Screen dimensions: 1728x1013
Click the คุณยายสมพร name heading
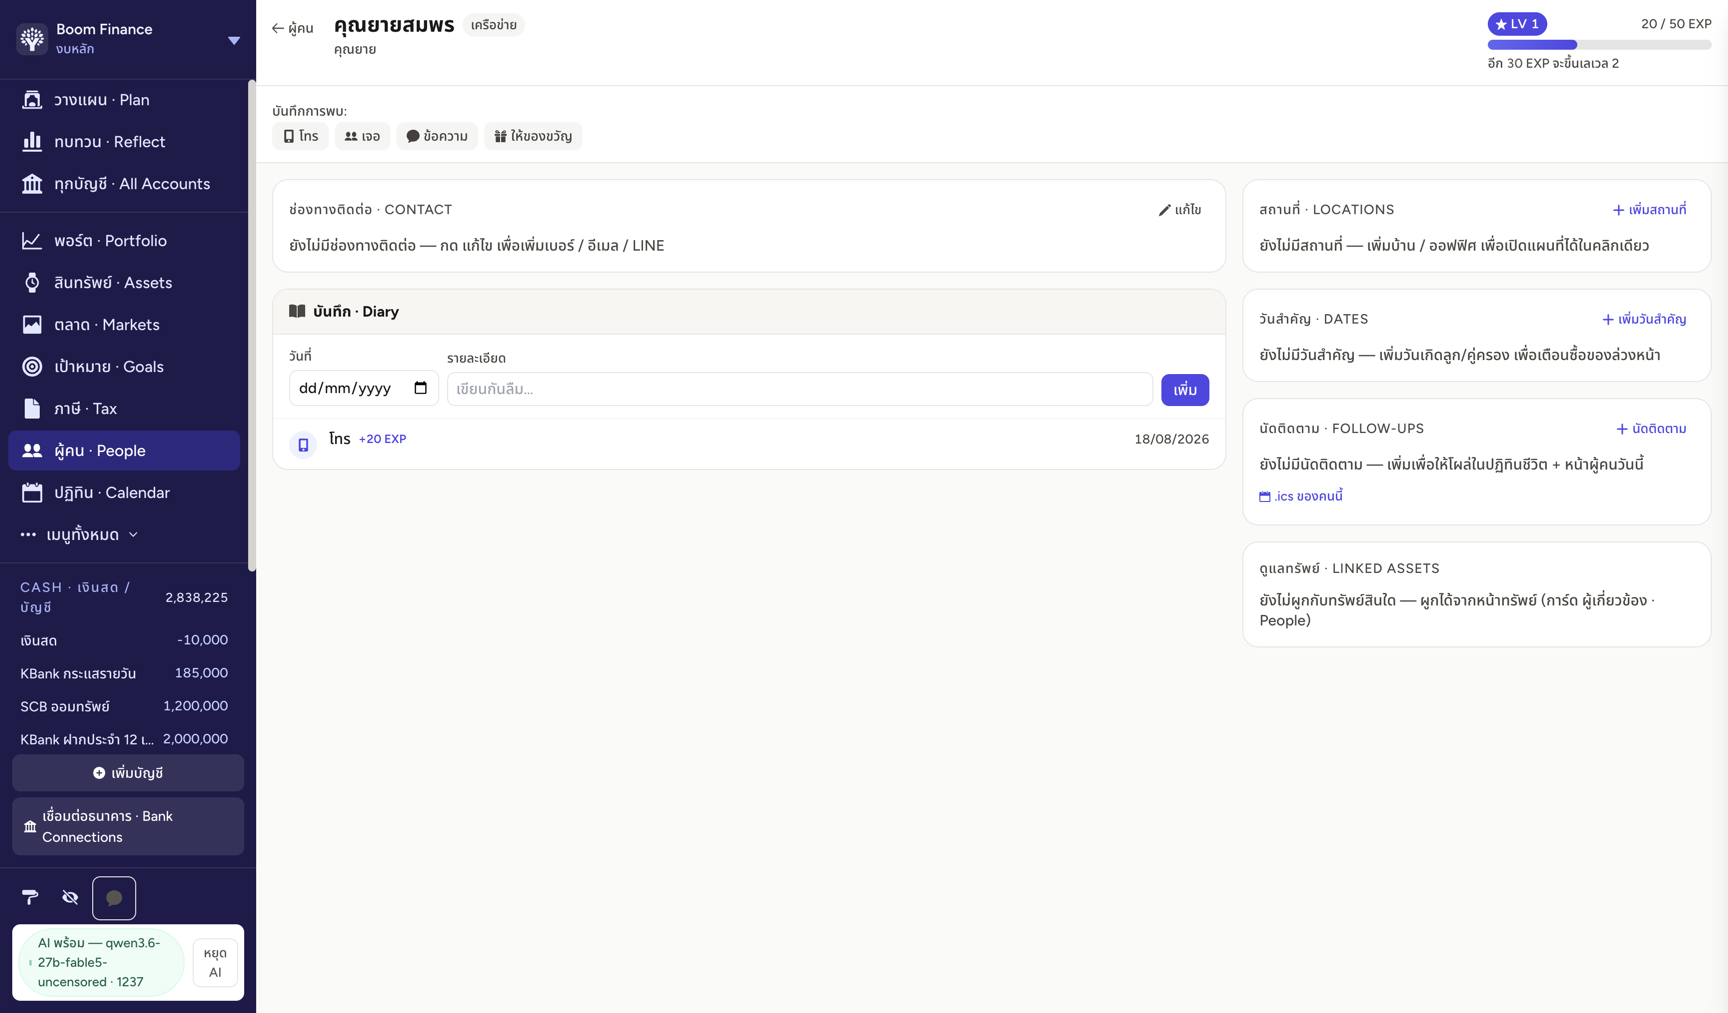pyautogui.click(x=394, y=25)
